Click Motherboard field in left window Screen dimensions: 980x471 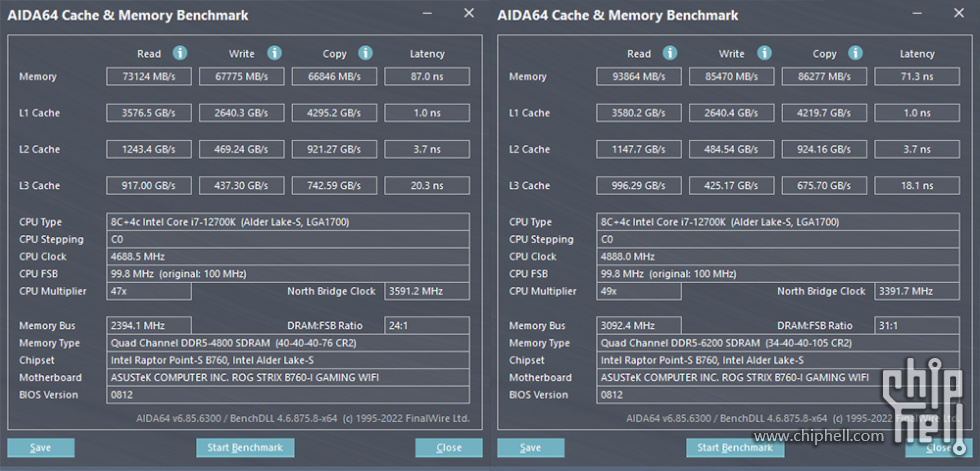pyautogui.click(x=288, y=377)
